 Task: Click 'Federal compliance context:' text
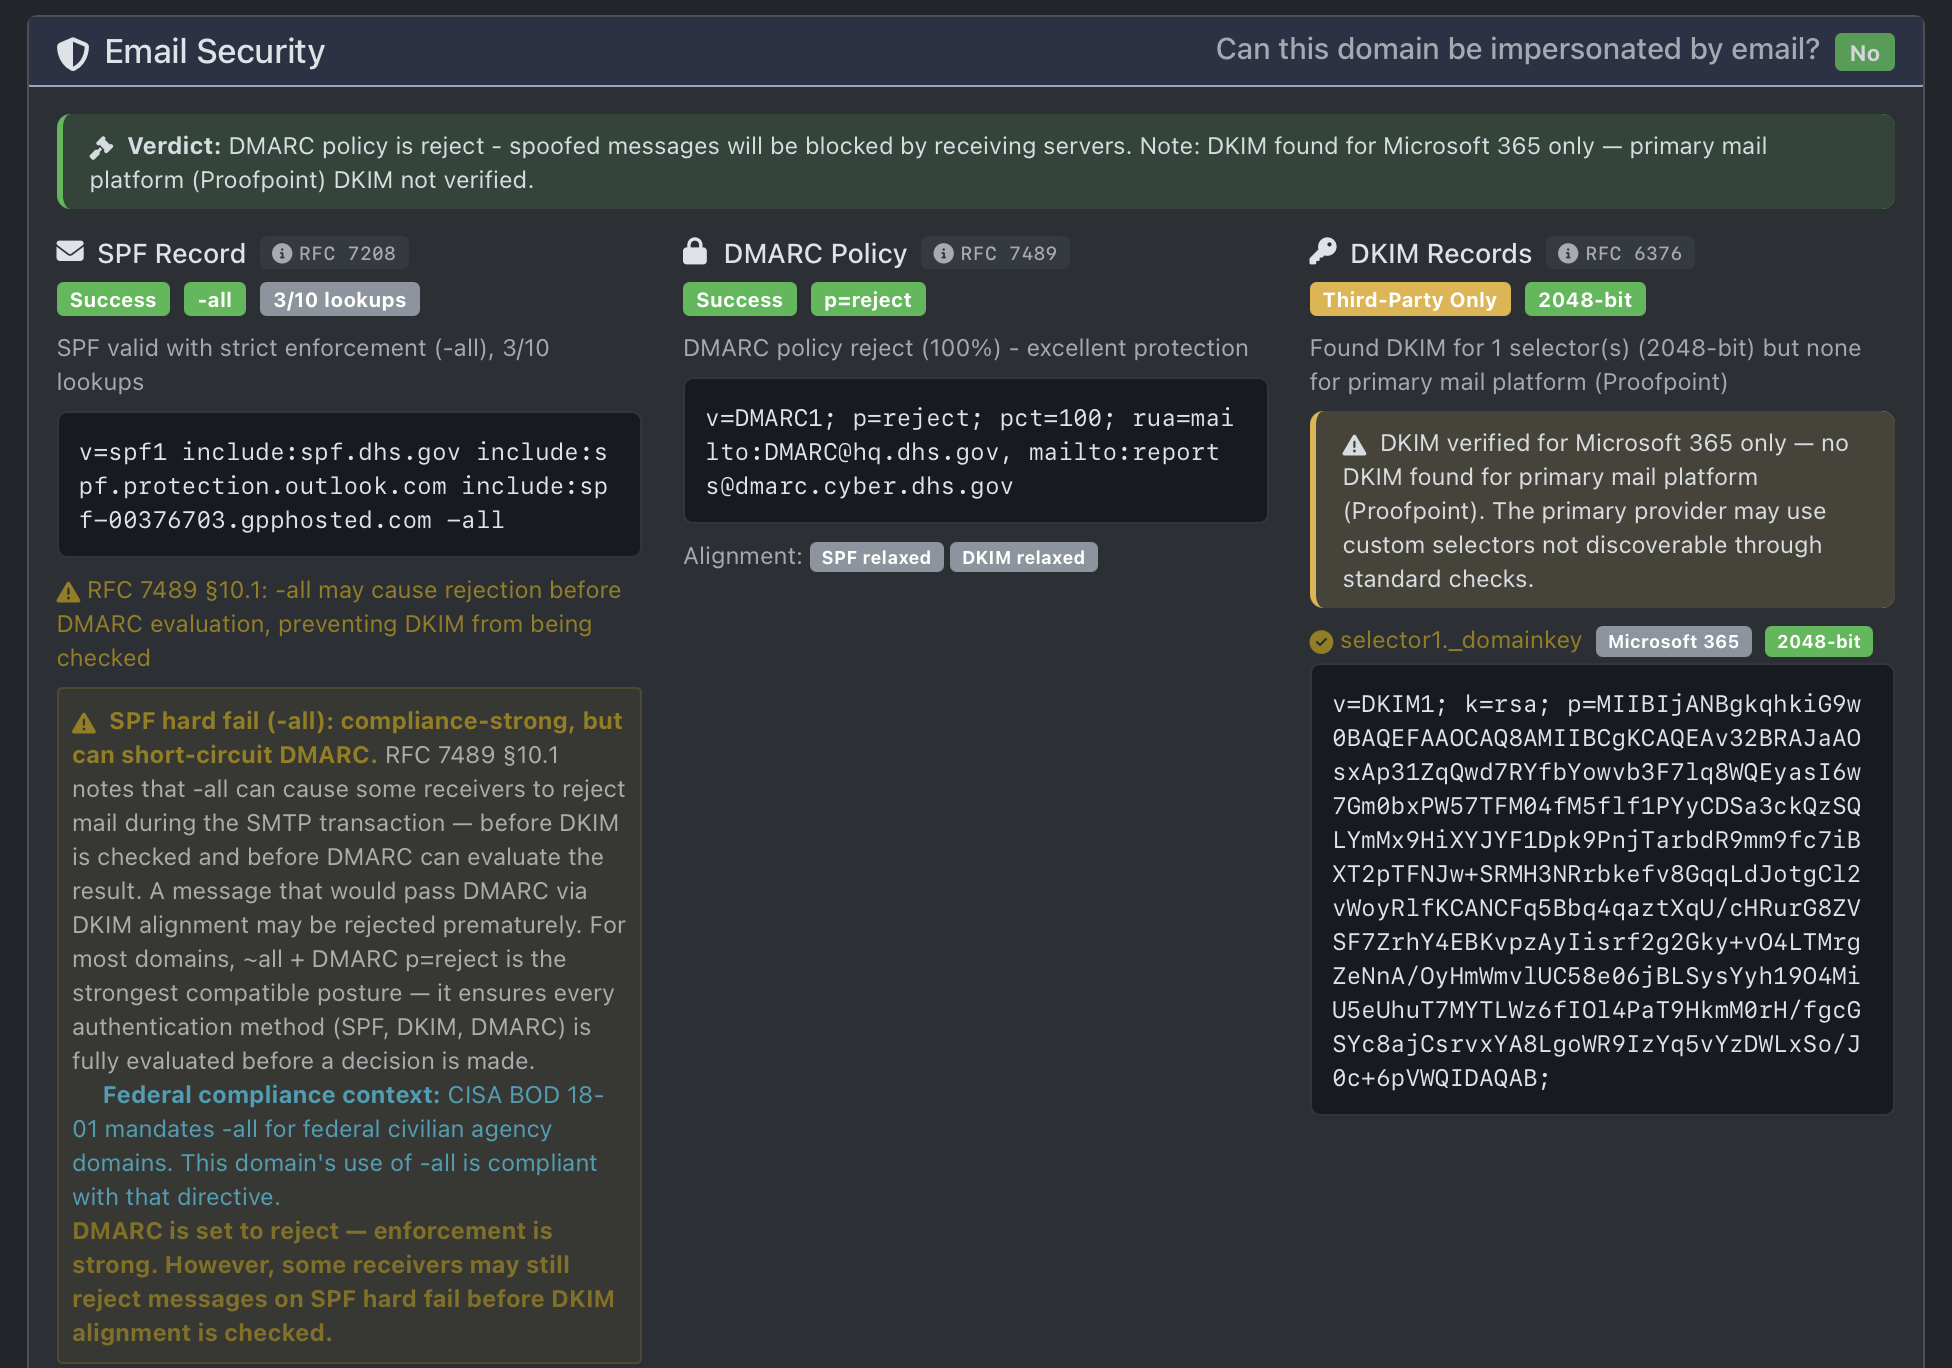(271, 1095)
